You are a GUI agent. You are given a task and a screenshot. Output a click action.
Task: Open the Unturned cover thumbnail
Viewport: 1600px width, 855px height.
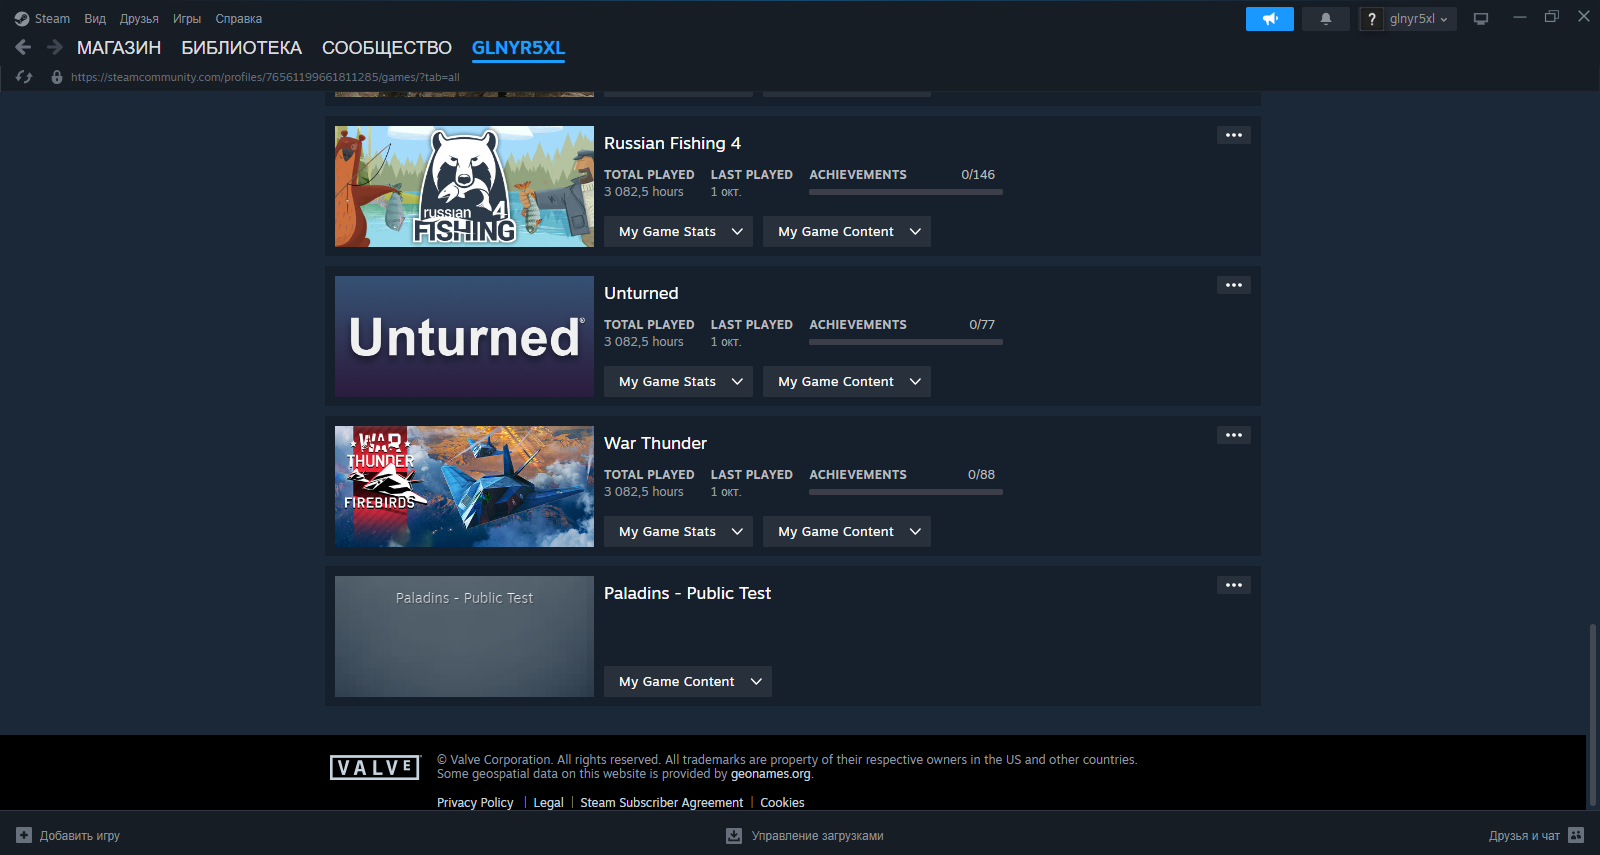point(464,336)
